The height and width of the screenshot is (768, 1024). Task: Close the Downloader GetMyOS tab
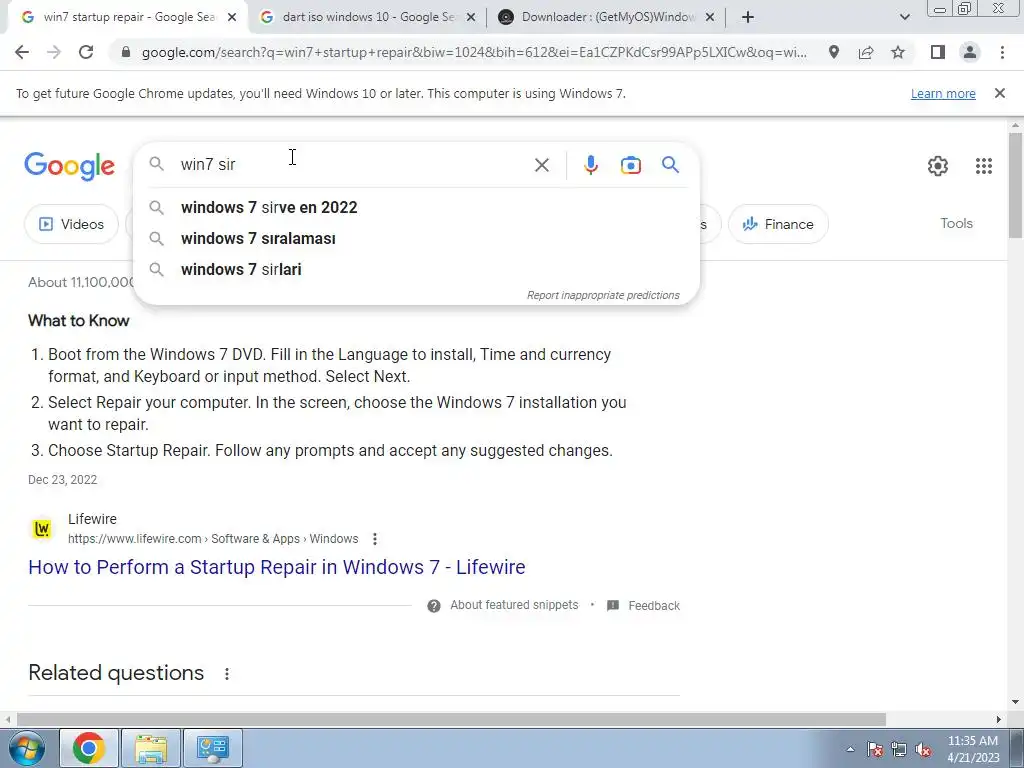[710, 18]
